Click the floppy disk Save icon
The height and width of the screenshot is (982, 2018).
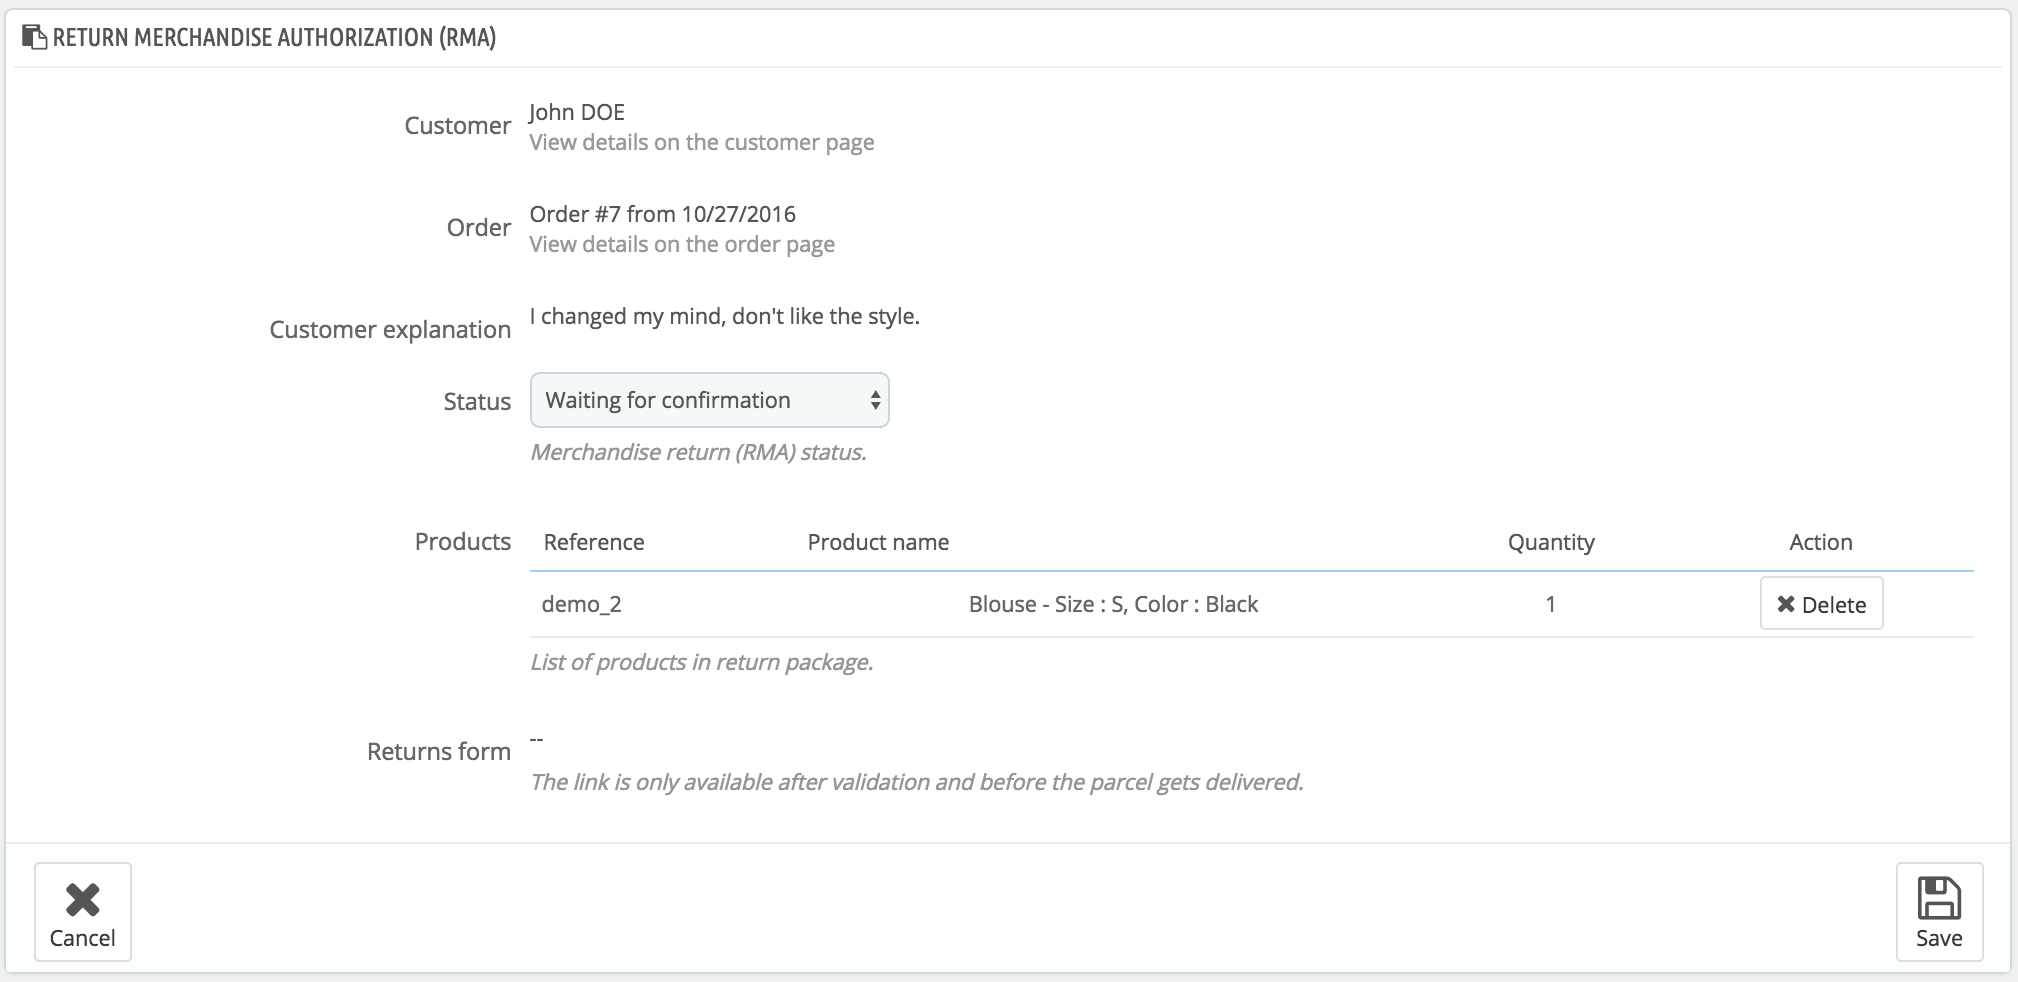(1938, 897)
